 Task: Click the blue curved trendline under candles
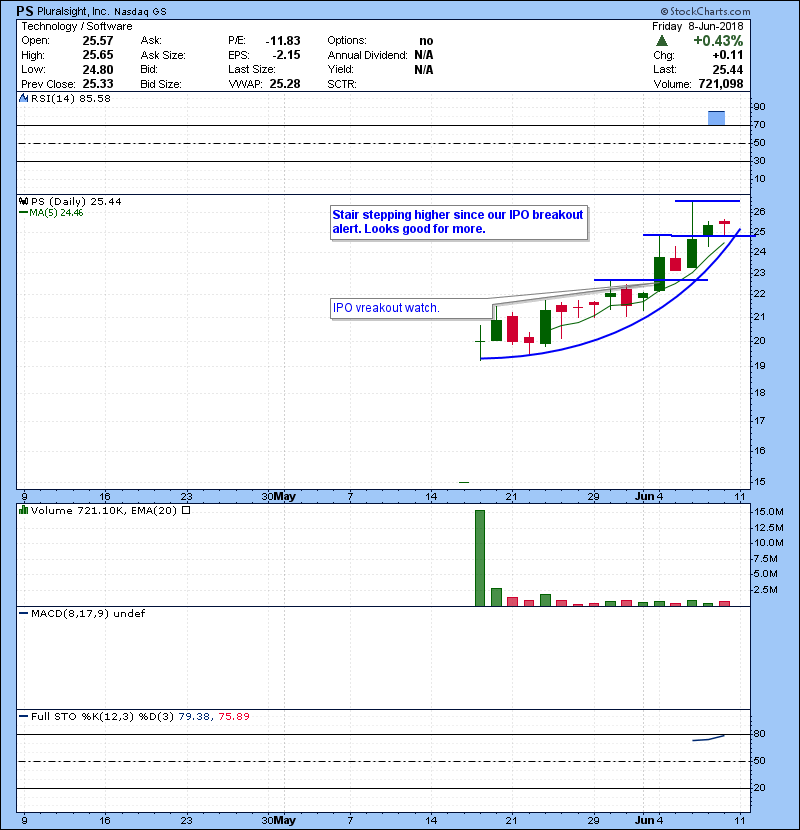(609, 333)
